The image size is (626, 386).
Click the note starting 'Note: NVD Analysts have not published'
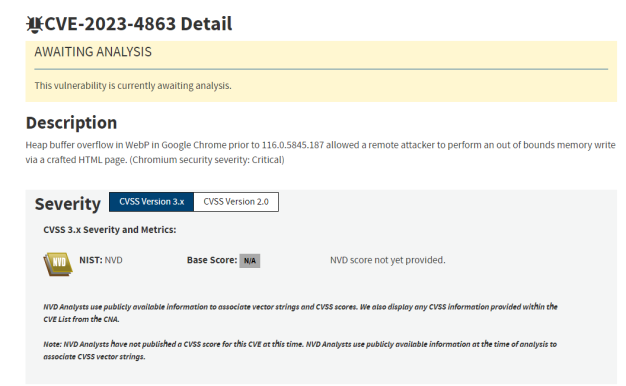click(300, 350)
